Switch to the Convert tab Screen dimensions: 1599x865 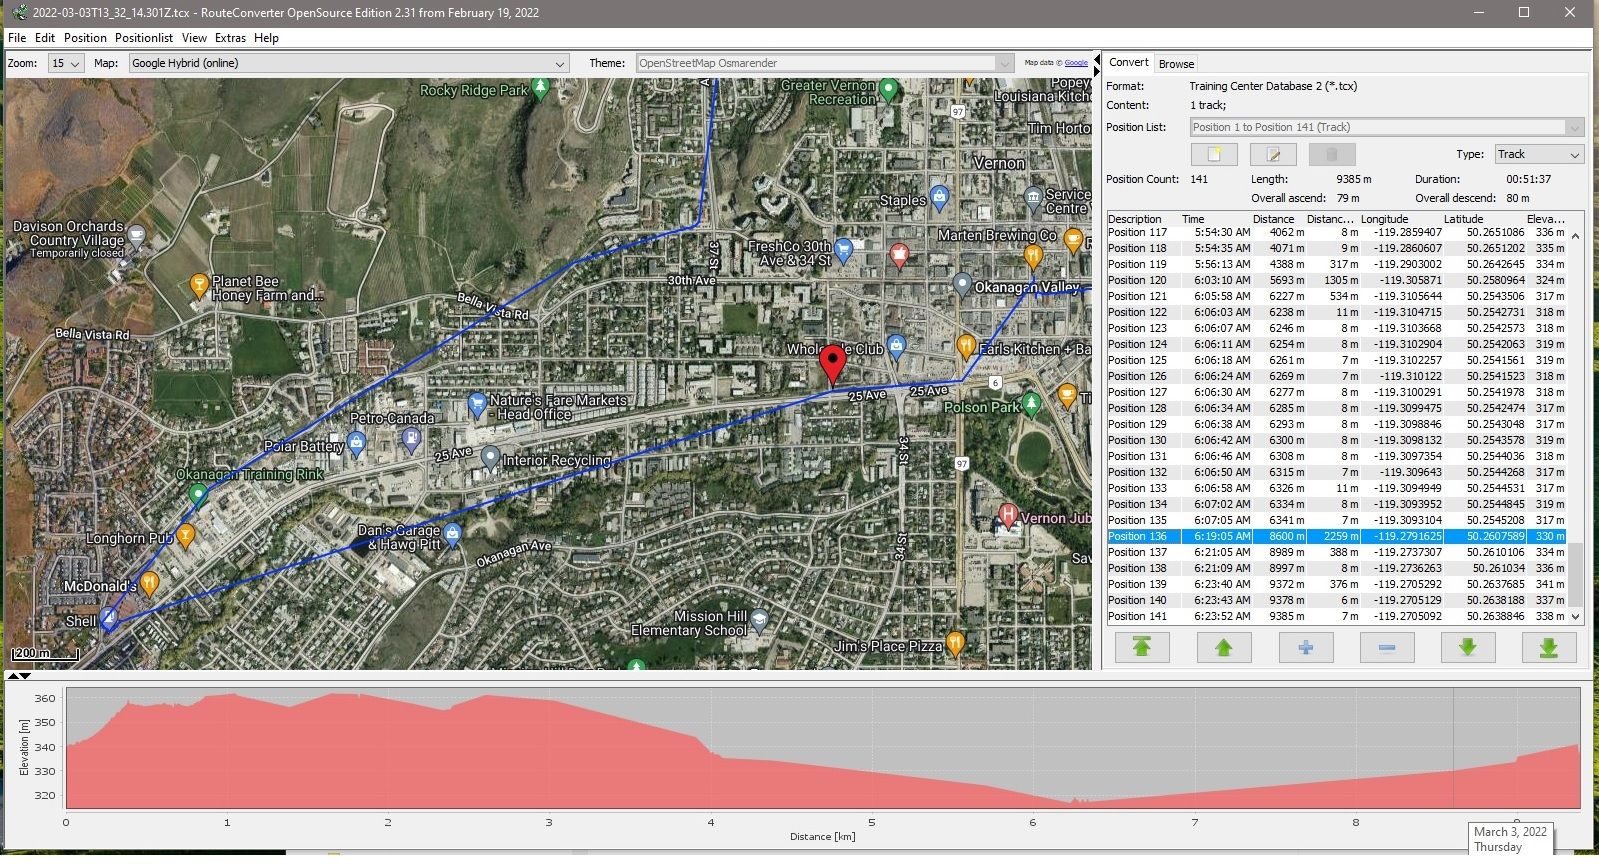[1129, 62]
